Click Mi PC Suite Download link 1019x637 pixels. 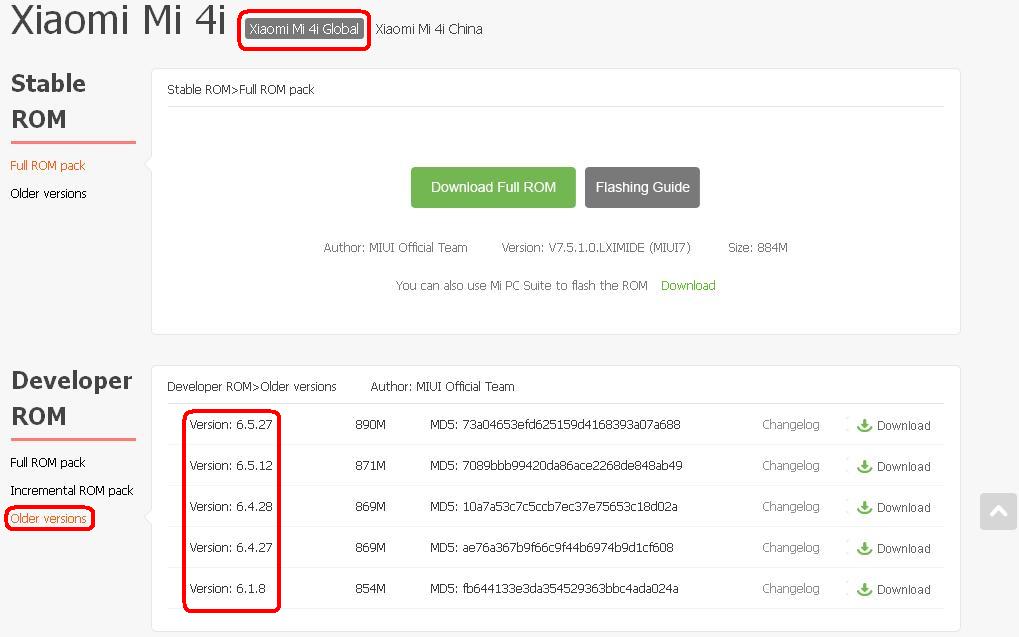[688, 285]
